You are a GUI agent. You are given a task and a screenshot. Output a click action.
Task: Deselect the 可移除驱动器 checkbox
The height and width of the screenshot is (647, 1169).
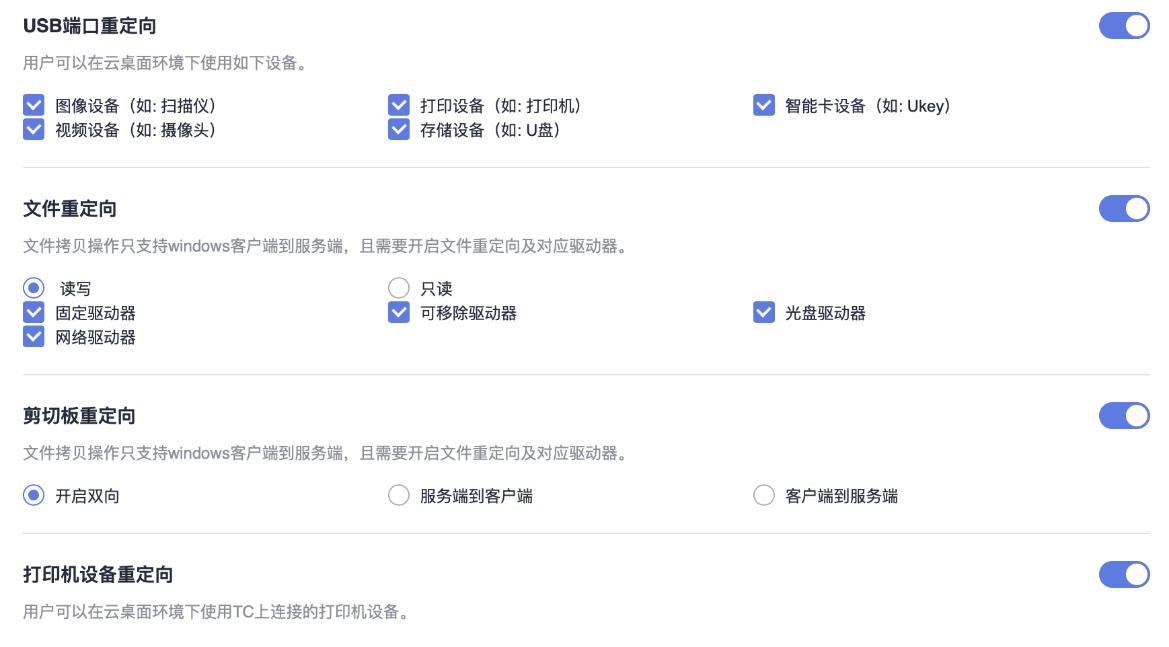pos(397,312)
